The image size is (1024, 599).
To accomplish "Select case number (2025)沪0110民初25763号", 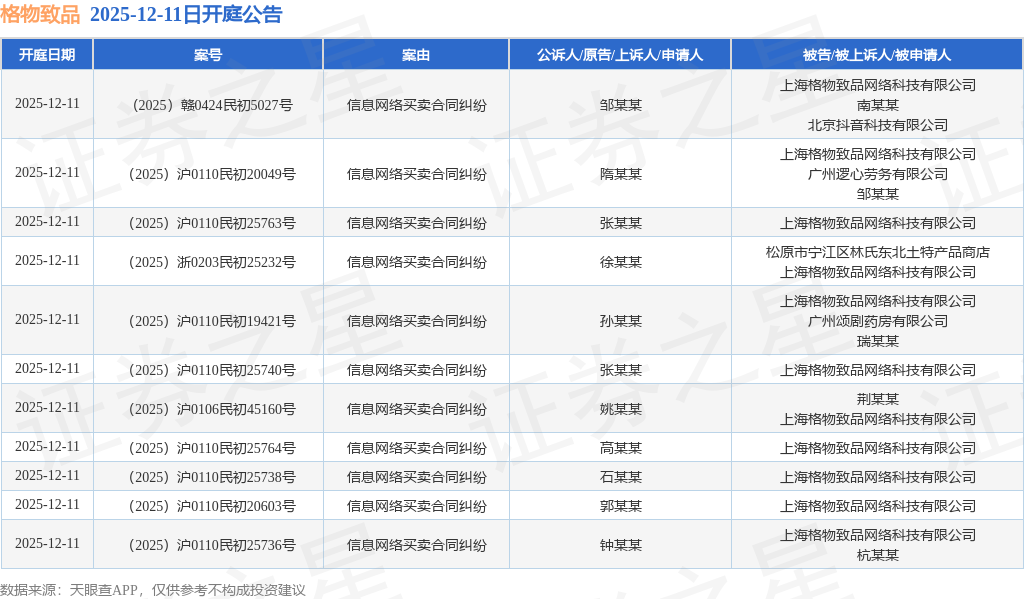I will 212,223.
